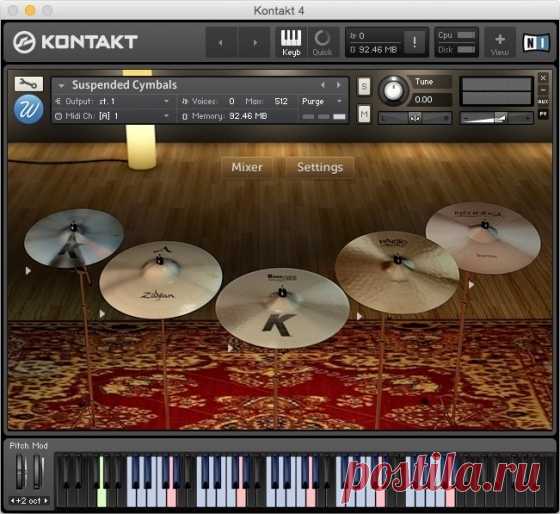Screen dimensions: 560x514
Task: Open the Purge dropdown menu
Action: click(322, 101)
